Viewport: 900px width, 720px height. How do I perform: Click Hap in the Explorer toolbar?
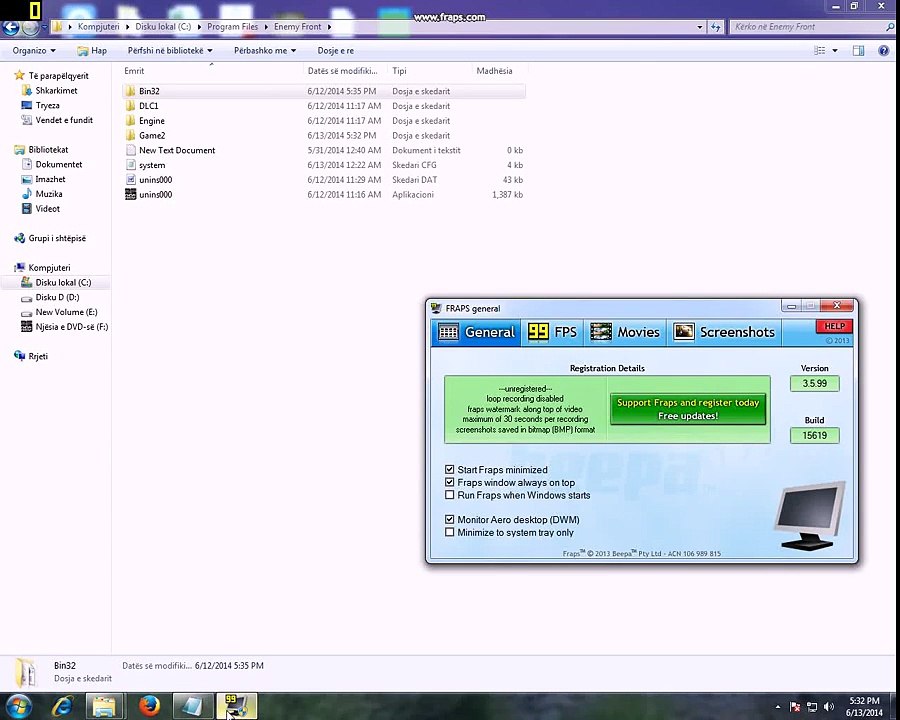[92, 51]
